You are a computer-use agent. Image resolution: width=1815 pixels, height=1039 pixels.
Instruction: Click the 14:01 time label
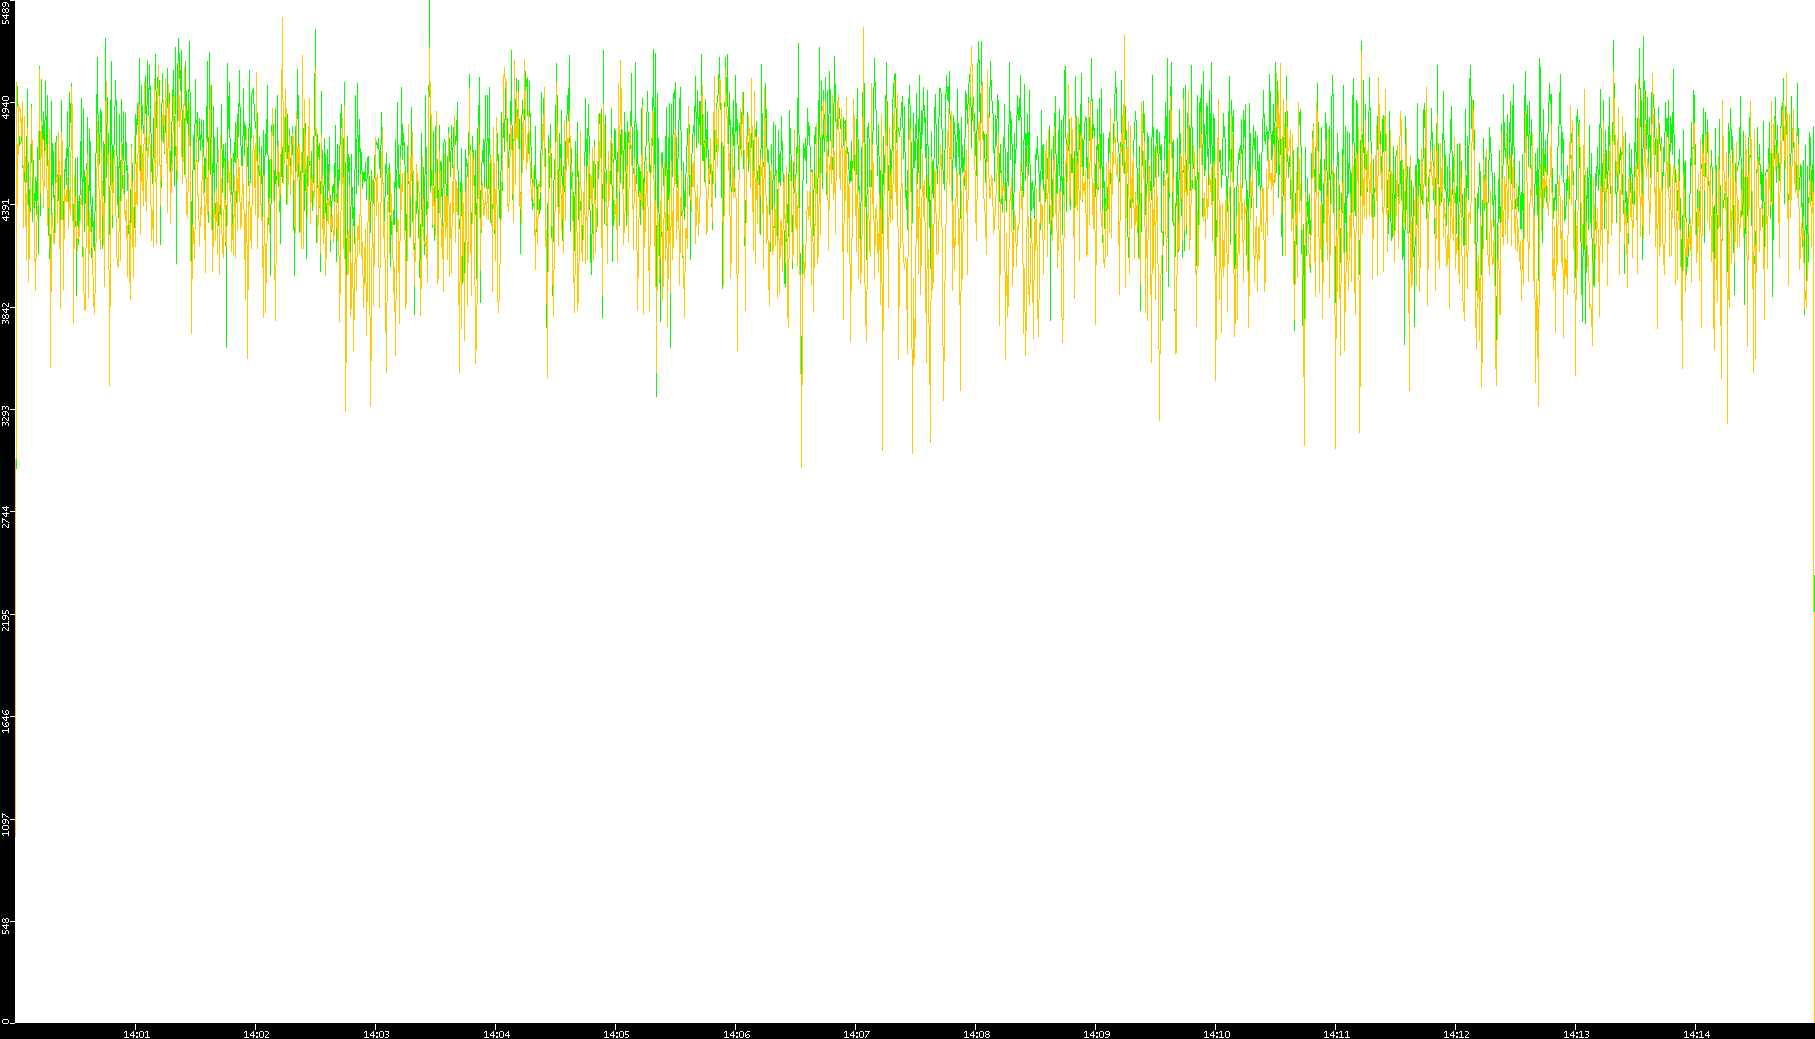[136, 1034]
